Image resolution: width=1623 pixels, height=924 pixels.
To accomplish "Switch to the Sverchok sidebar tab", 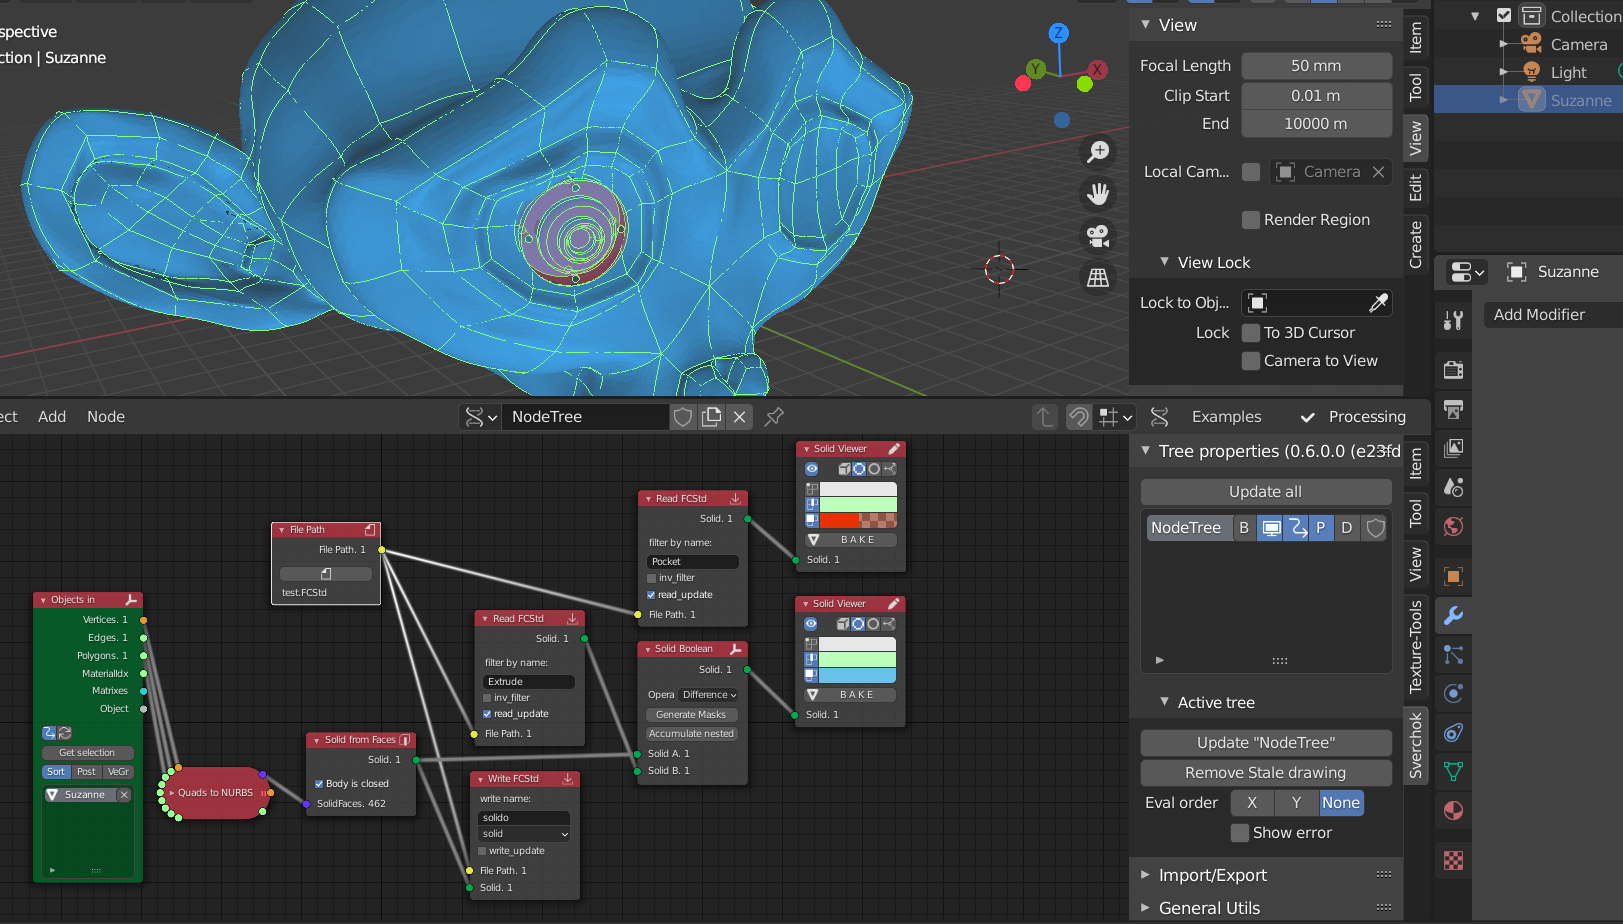I will [1416, 745].
